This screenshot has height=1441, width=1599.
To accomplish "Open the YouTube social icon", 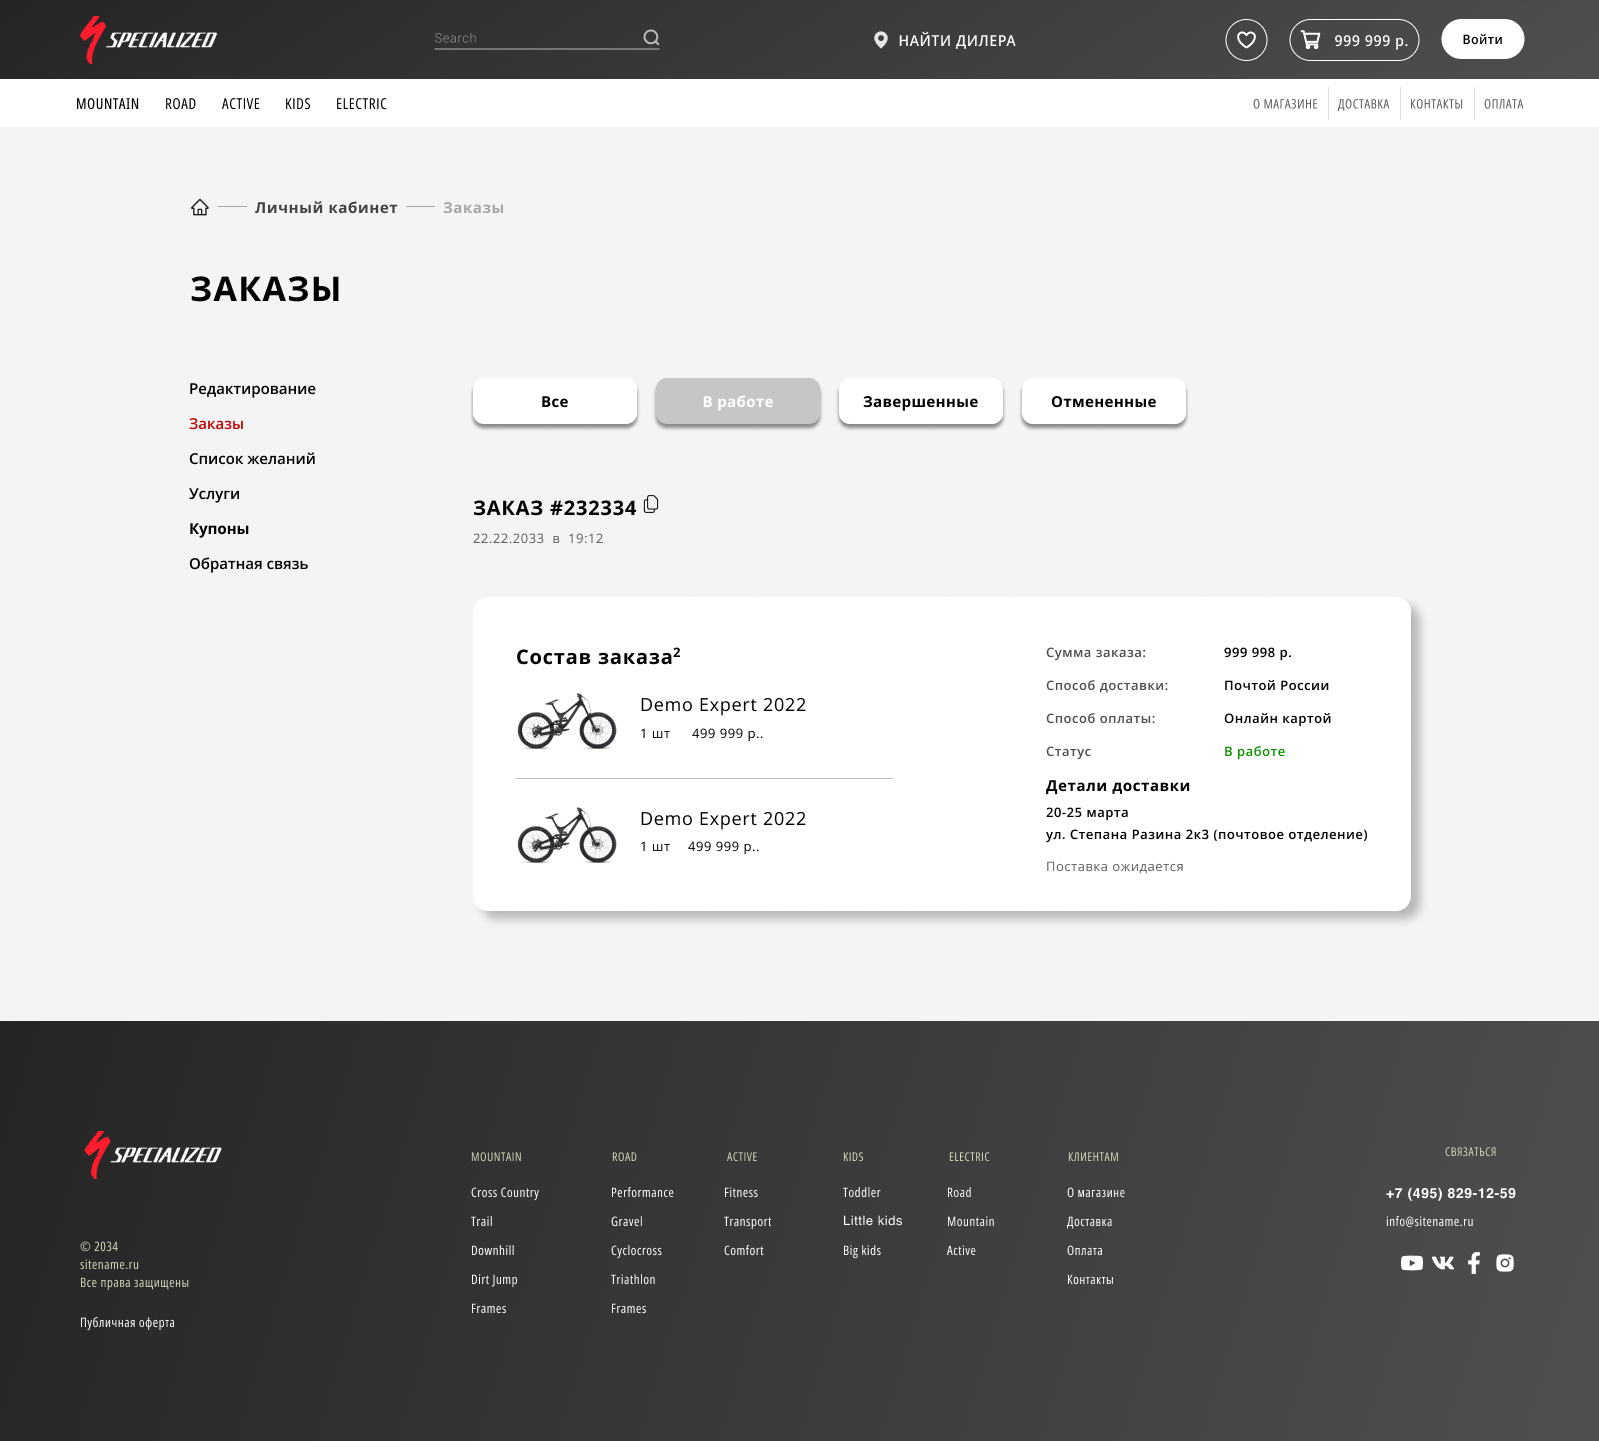I will (1412, 1263).
